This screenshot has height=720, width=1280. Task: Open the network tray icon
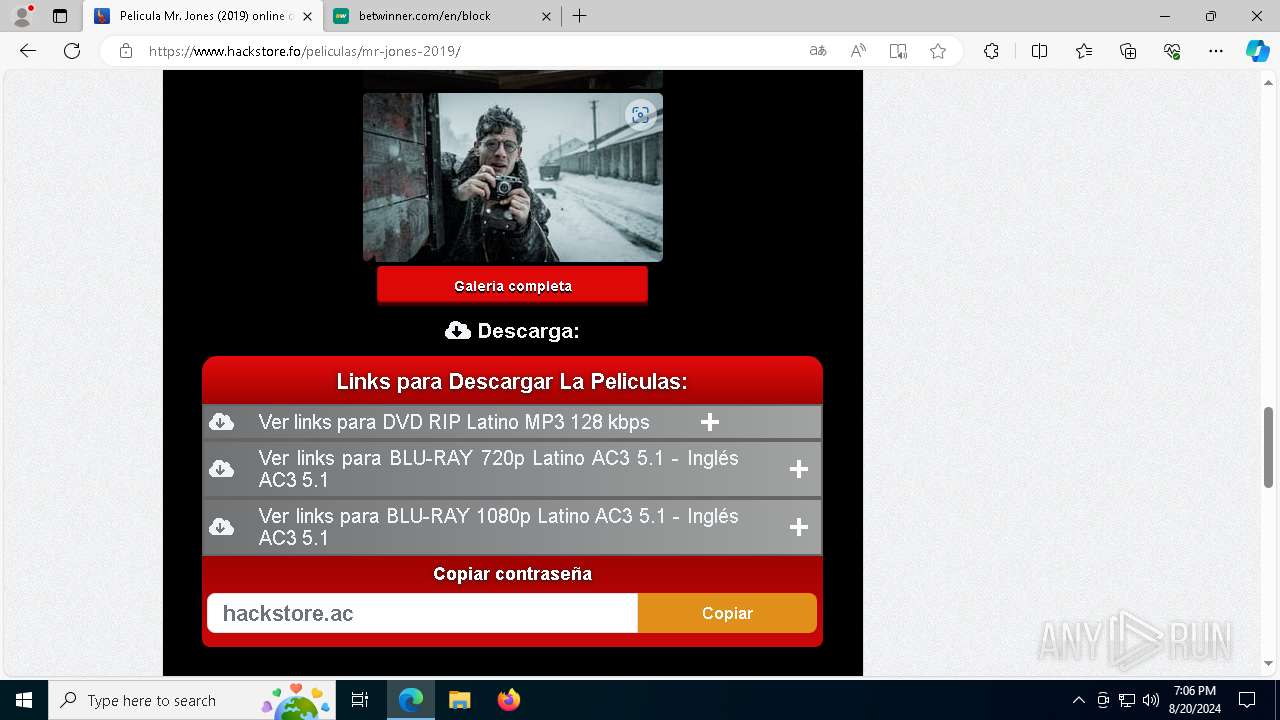1127,700
